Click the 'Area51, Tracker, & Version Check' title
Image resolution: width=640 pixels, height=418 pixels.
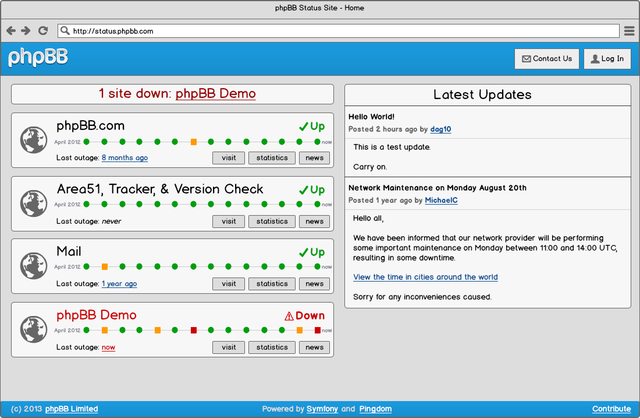(160, 189)
